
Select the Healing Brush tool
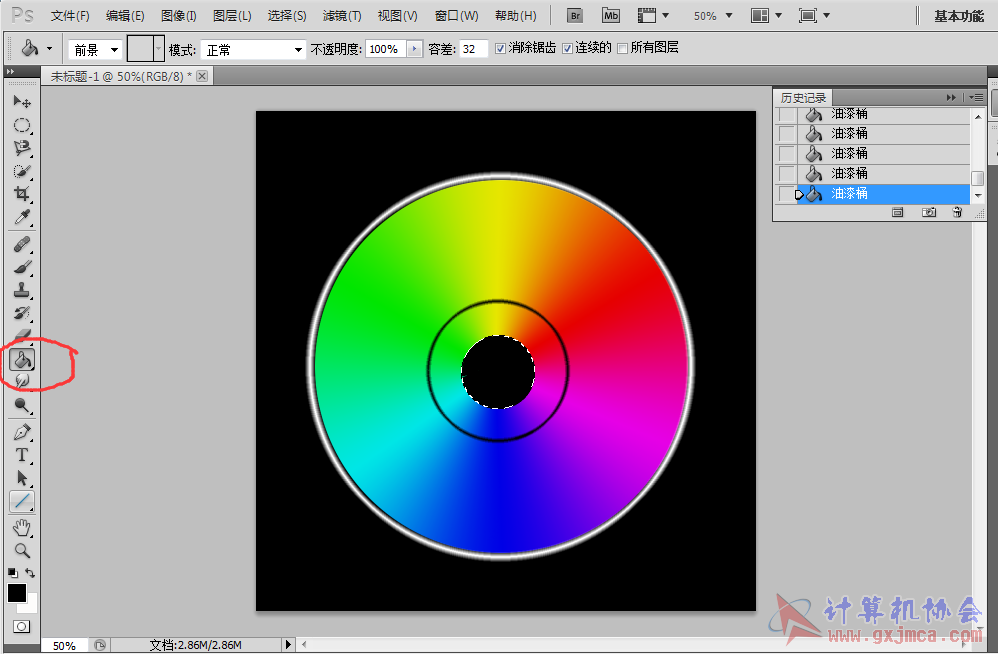pos(22,244)
